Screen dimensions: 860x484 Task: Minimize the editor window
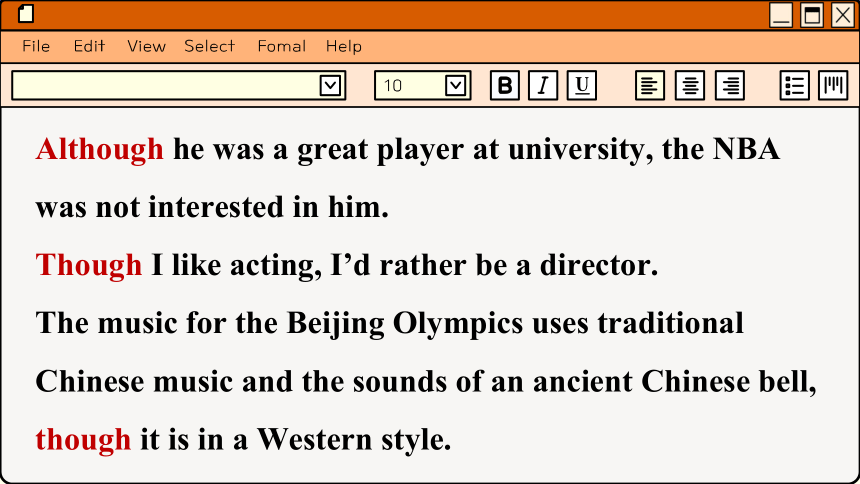pos(781,15)
